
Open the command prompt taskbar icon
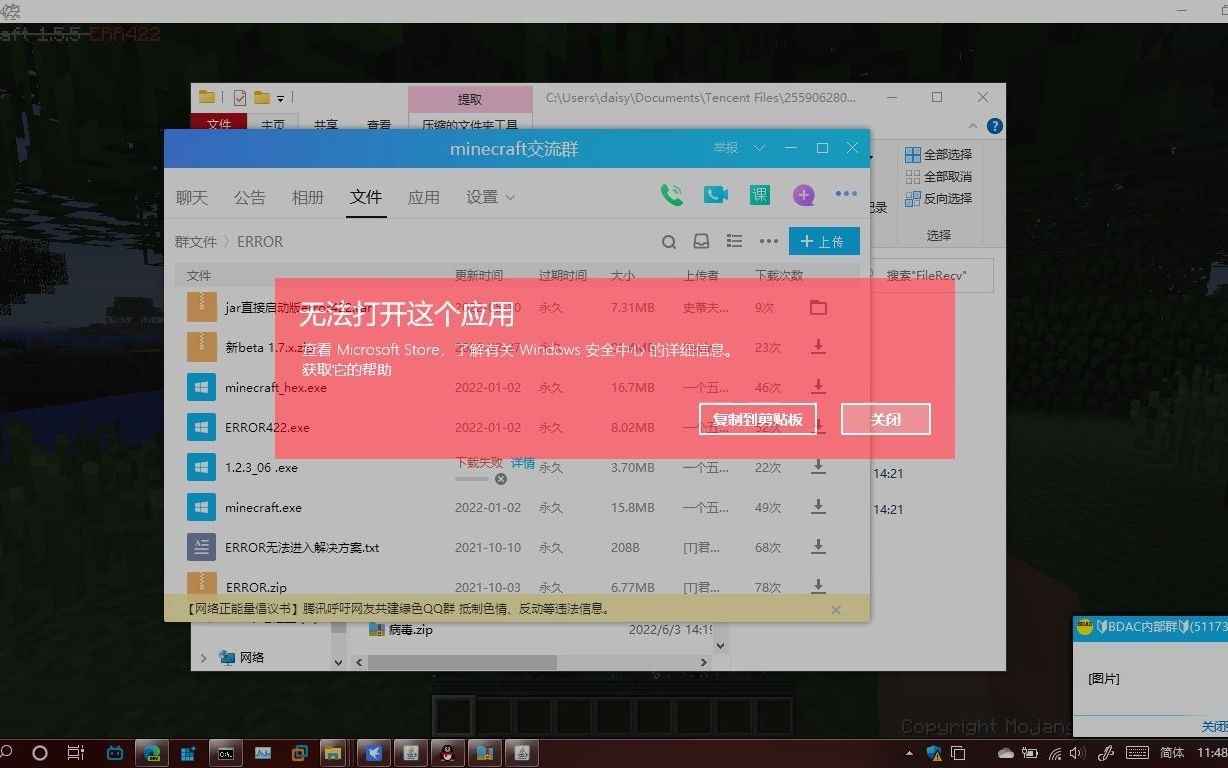tap(226, 752)
